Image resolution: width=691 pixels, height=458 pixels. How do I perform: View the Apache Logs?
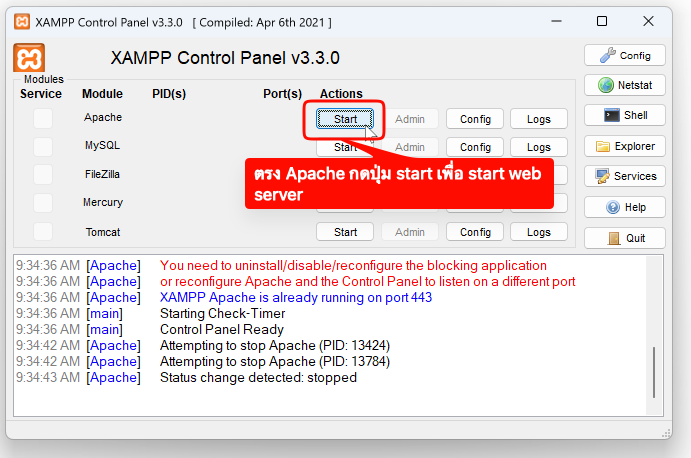538,119
